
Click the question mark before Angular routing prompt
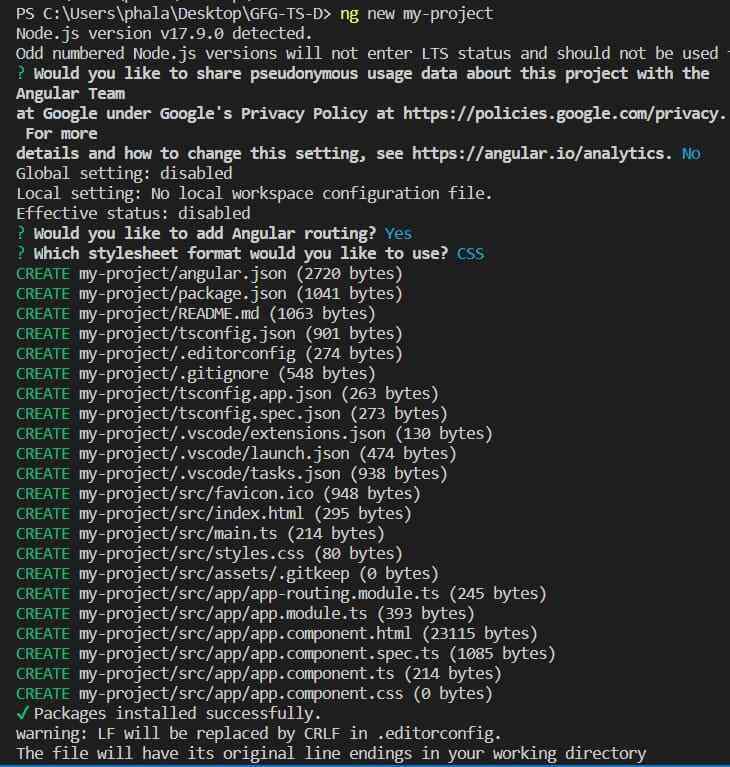21,233
